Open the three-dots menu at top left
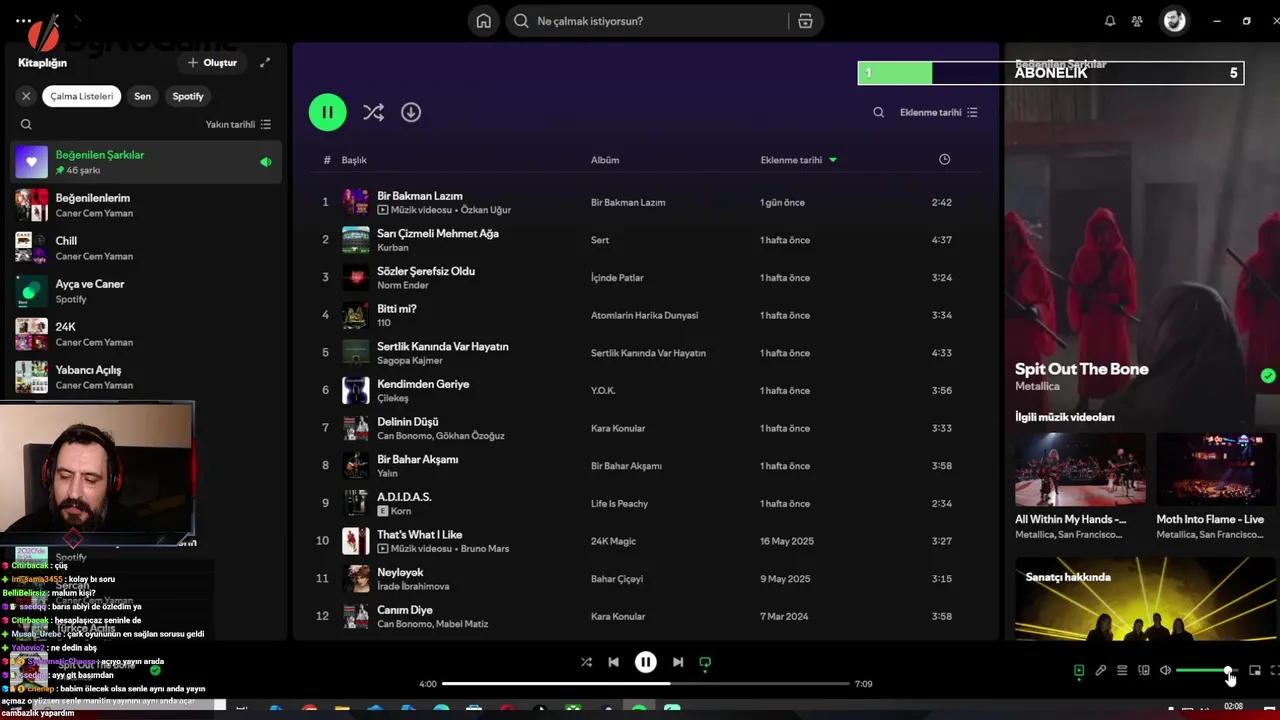The image size is (1280, 720). (x=24, y=21)
